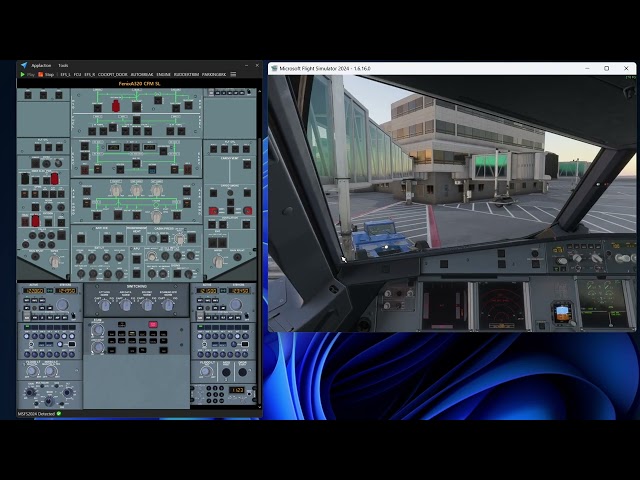Click the left FLOOD LT knob
Image resolution: width=640 pixels, height=480 pixels.
click(x=32, y=371)
